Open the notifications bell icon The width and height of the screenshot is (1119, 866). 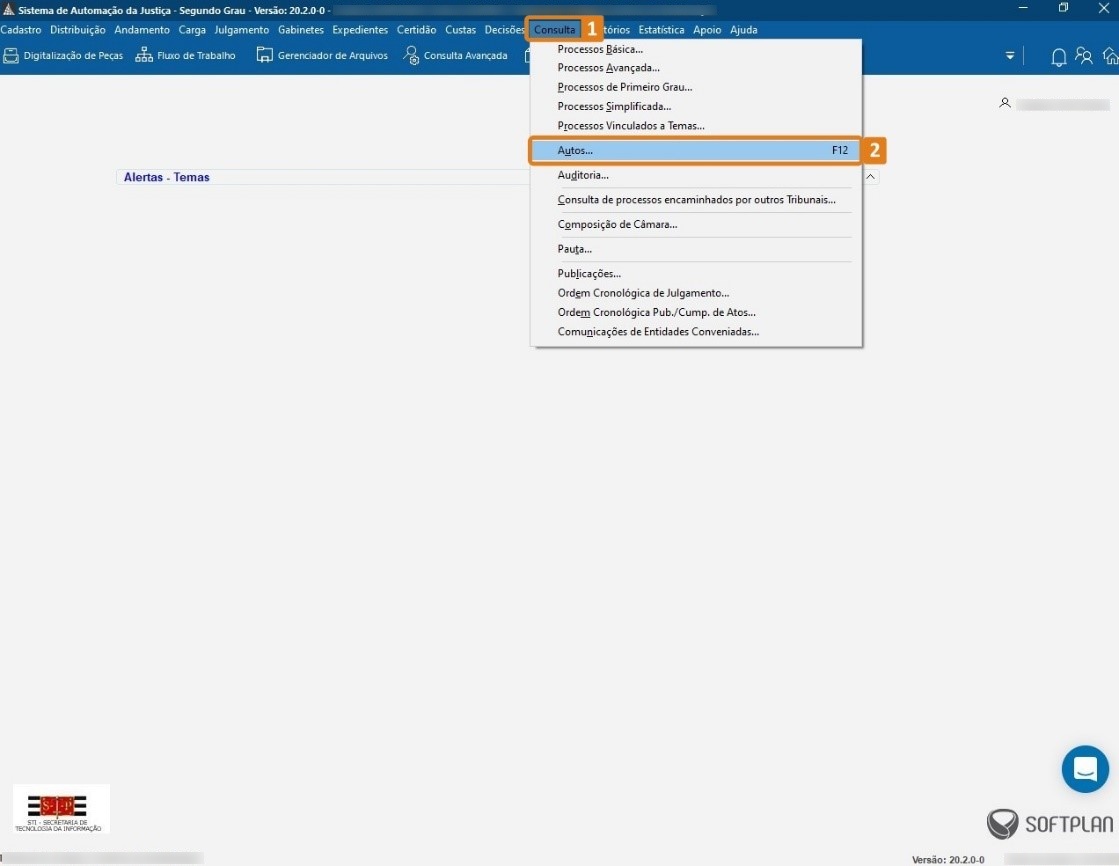coord(1059,57)
